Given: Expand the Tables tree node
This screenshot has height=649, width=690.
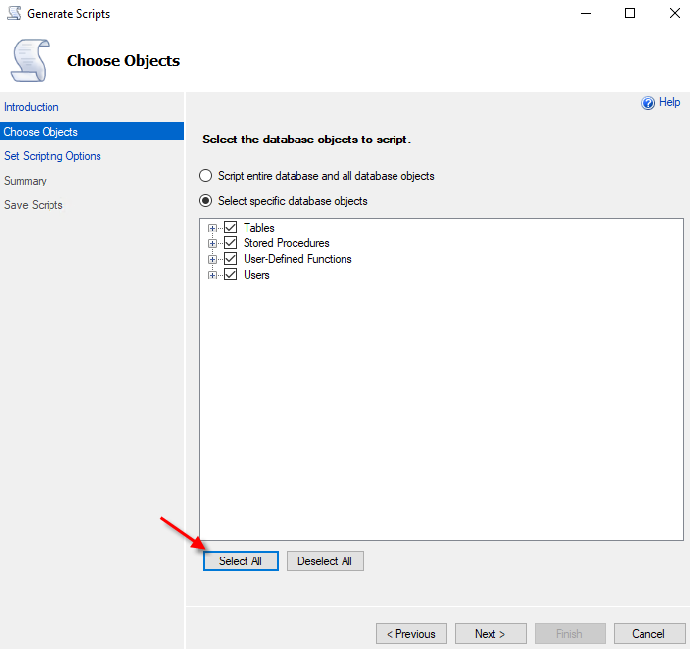Looking at the screenshot, I should (212, 228).
